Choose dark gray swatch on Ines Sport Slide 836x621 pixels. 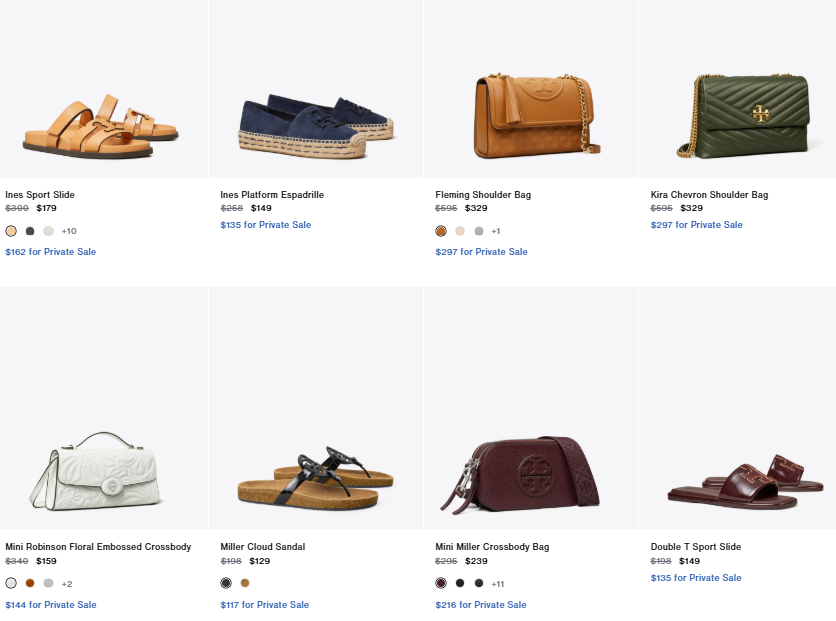[x=30, y=231]
